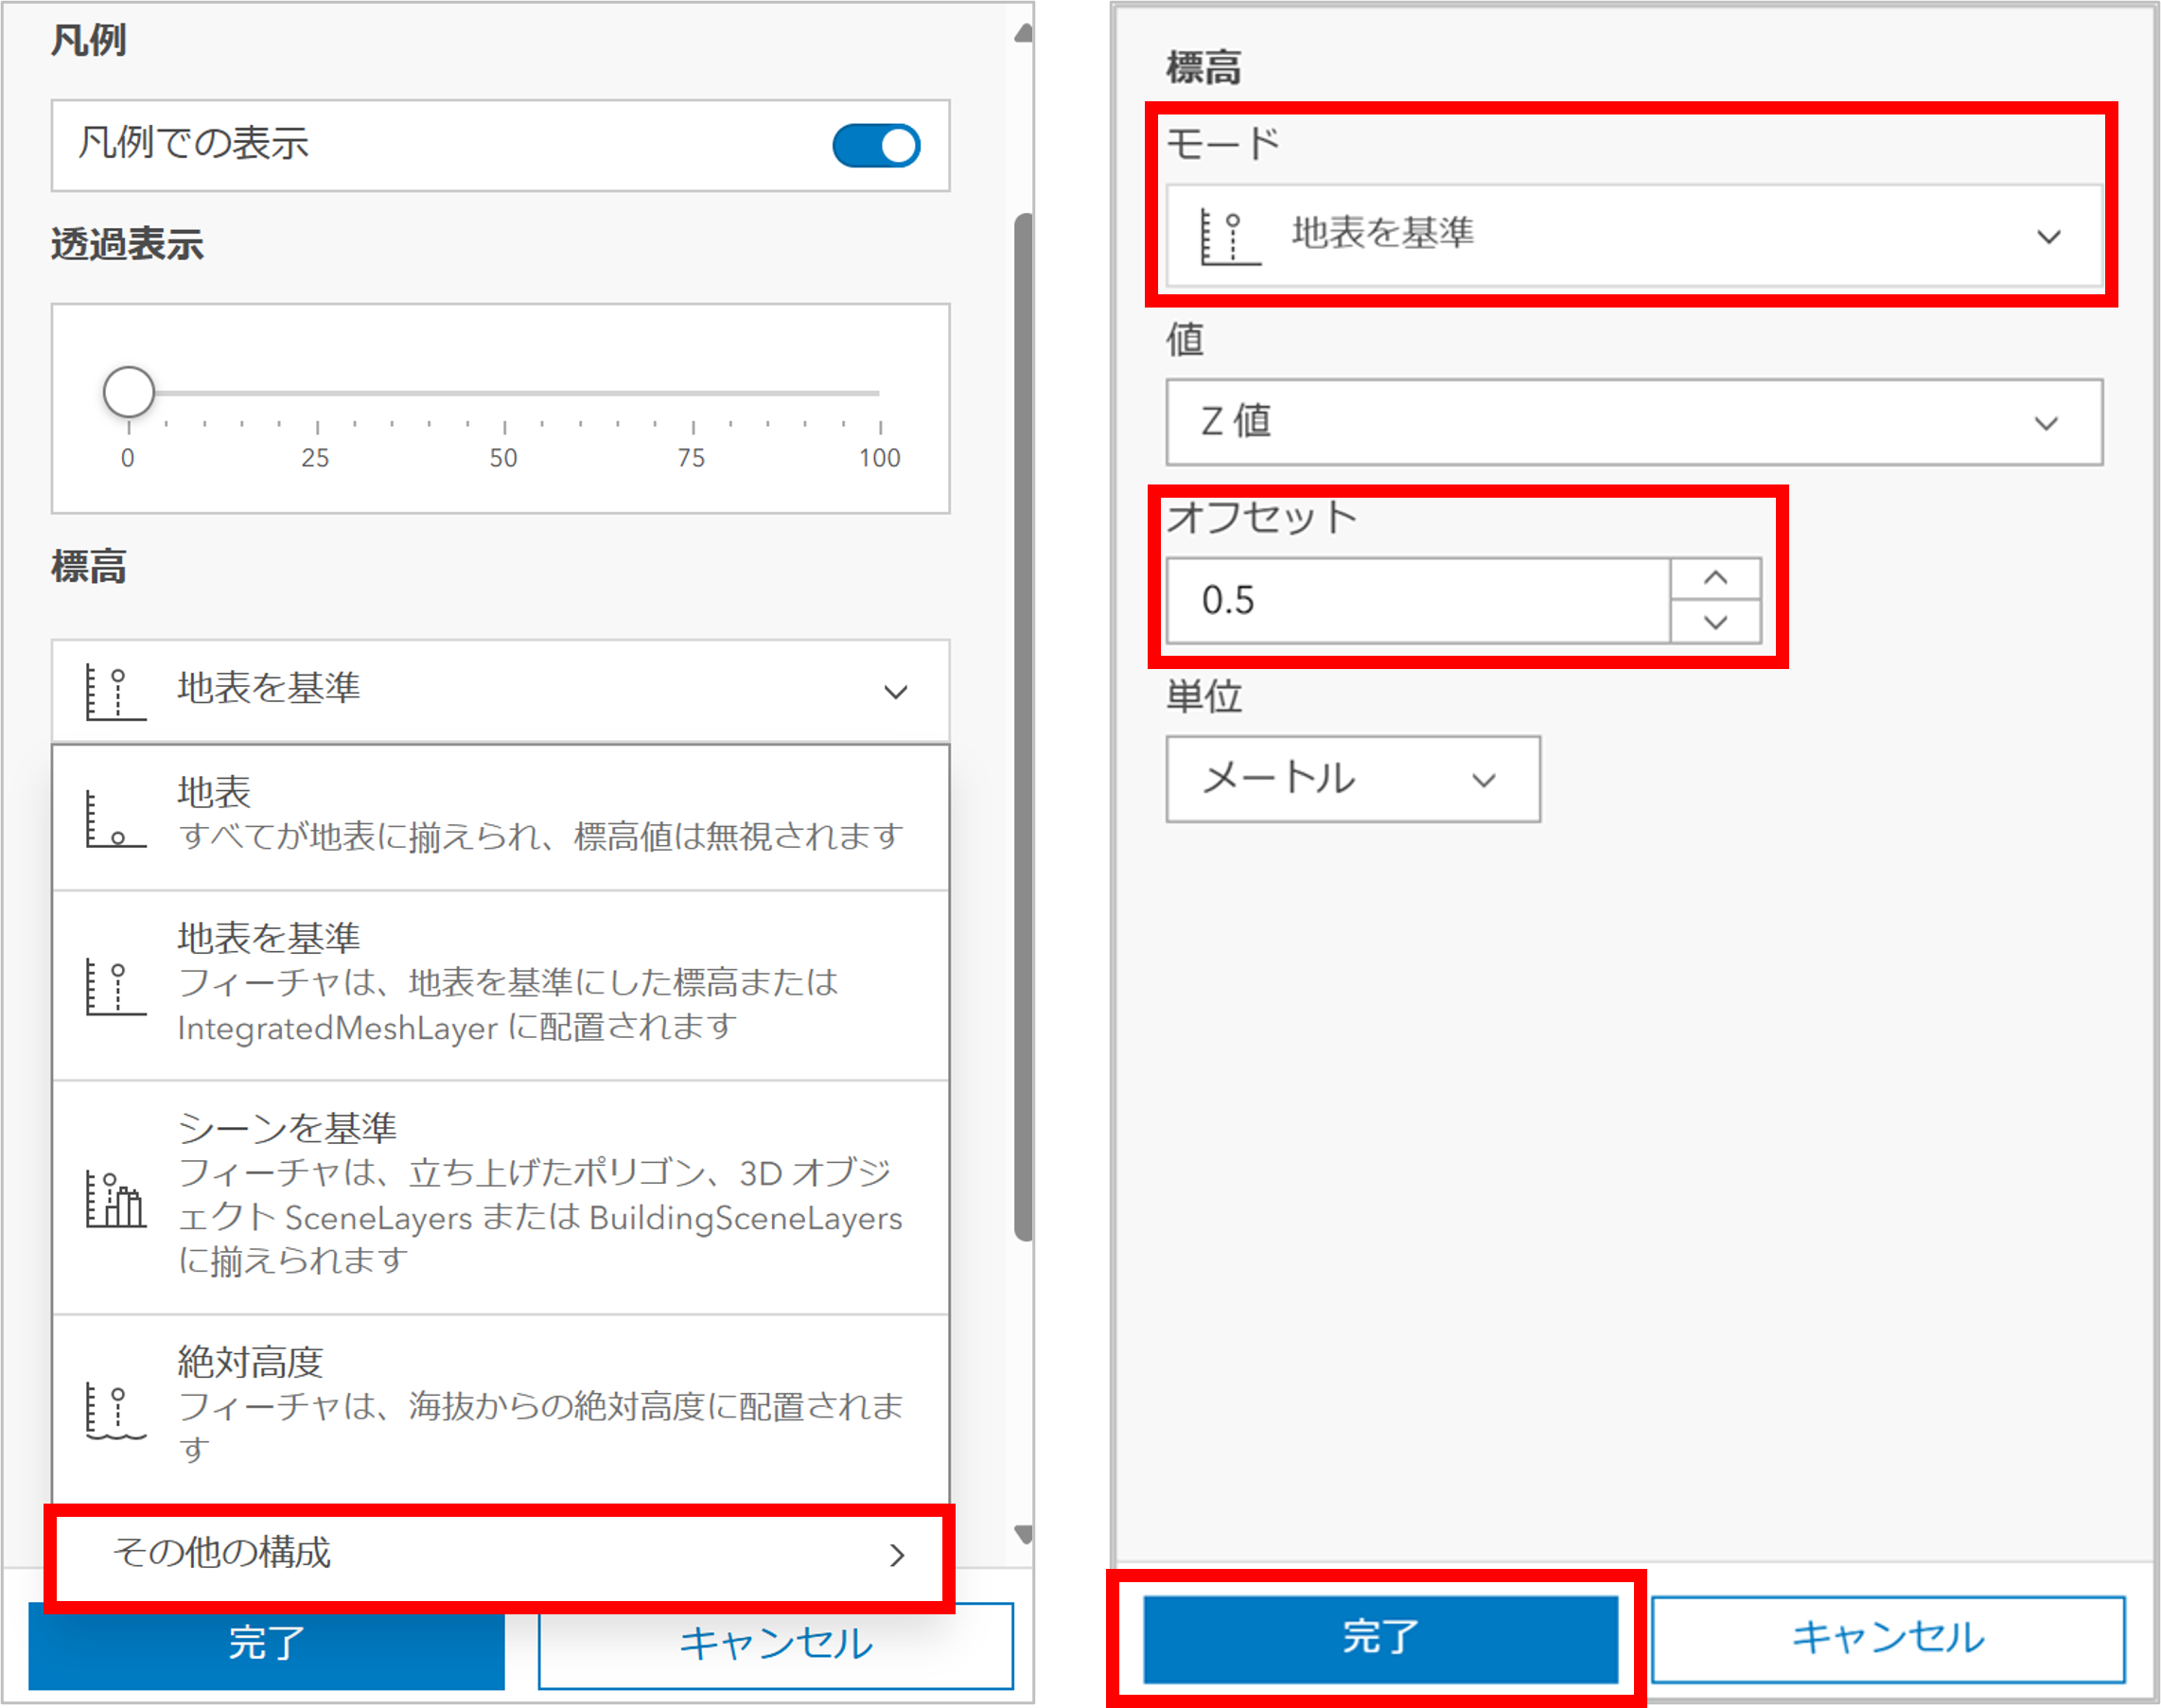Click the 絶対高度 sea-level icon
Viewport: 2161px width, 1708px height.
pos(115,1411)
